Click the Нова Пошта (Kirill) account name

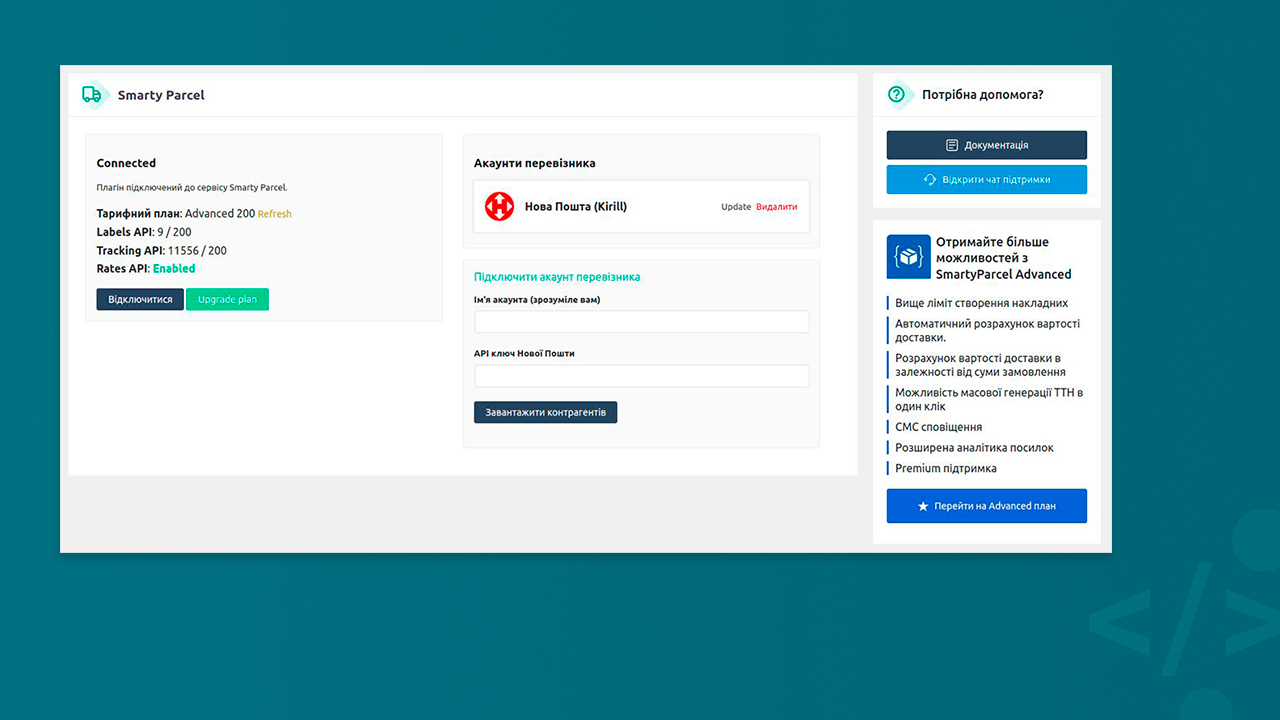point(576,207)
